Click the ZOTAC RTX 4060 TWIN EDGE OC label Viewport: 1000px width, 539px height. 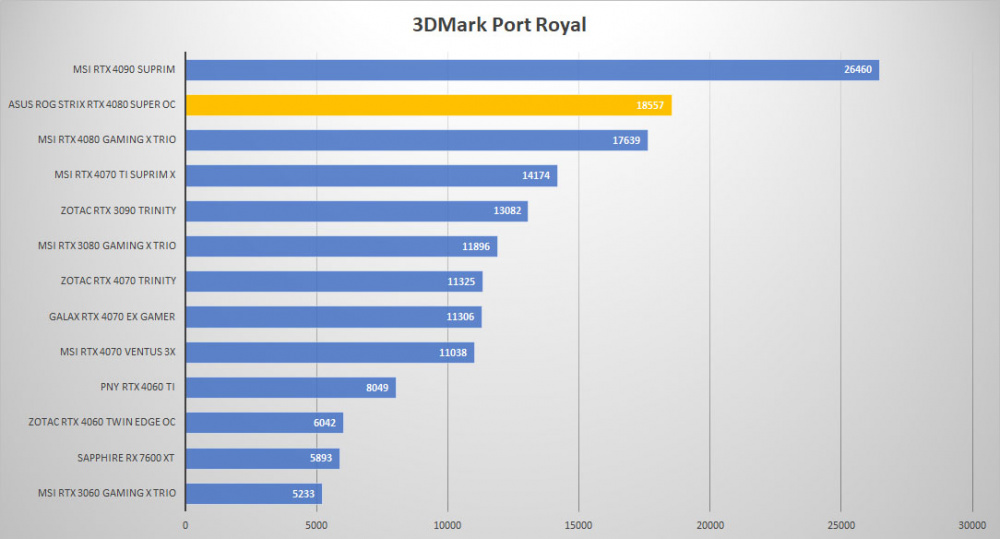coord(102,422)
